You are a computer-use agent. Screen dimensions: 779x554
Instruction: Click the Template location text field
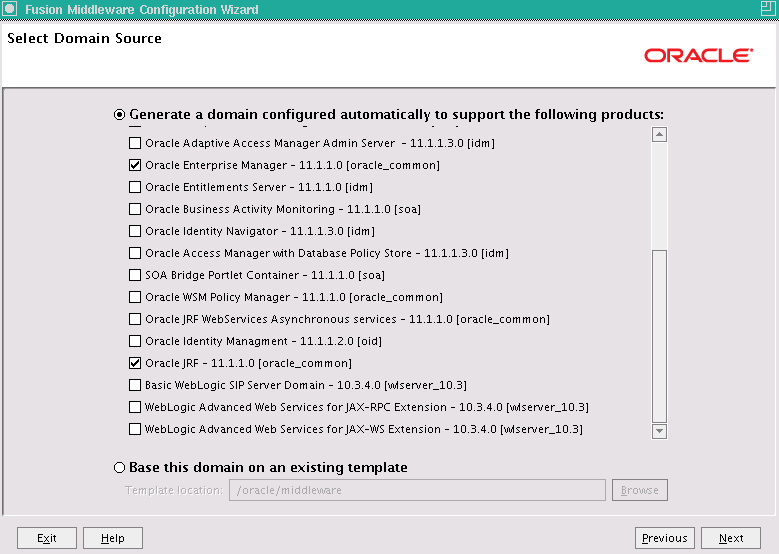tap(417, 490)
